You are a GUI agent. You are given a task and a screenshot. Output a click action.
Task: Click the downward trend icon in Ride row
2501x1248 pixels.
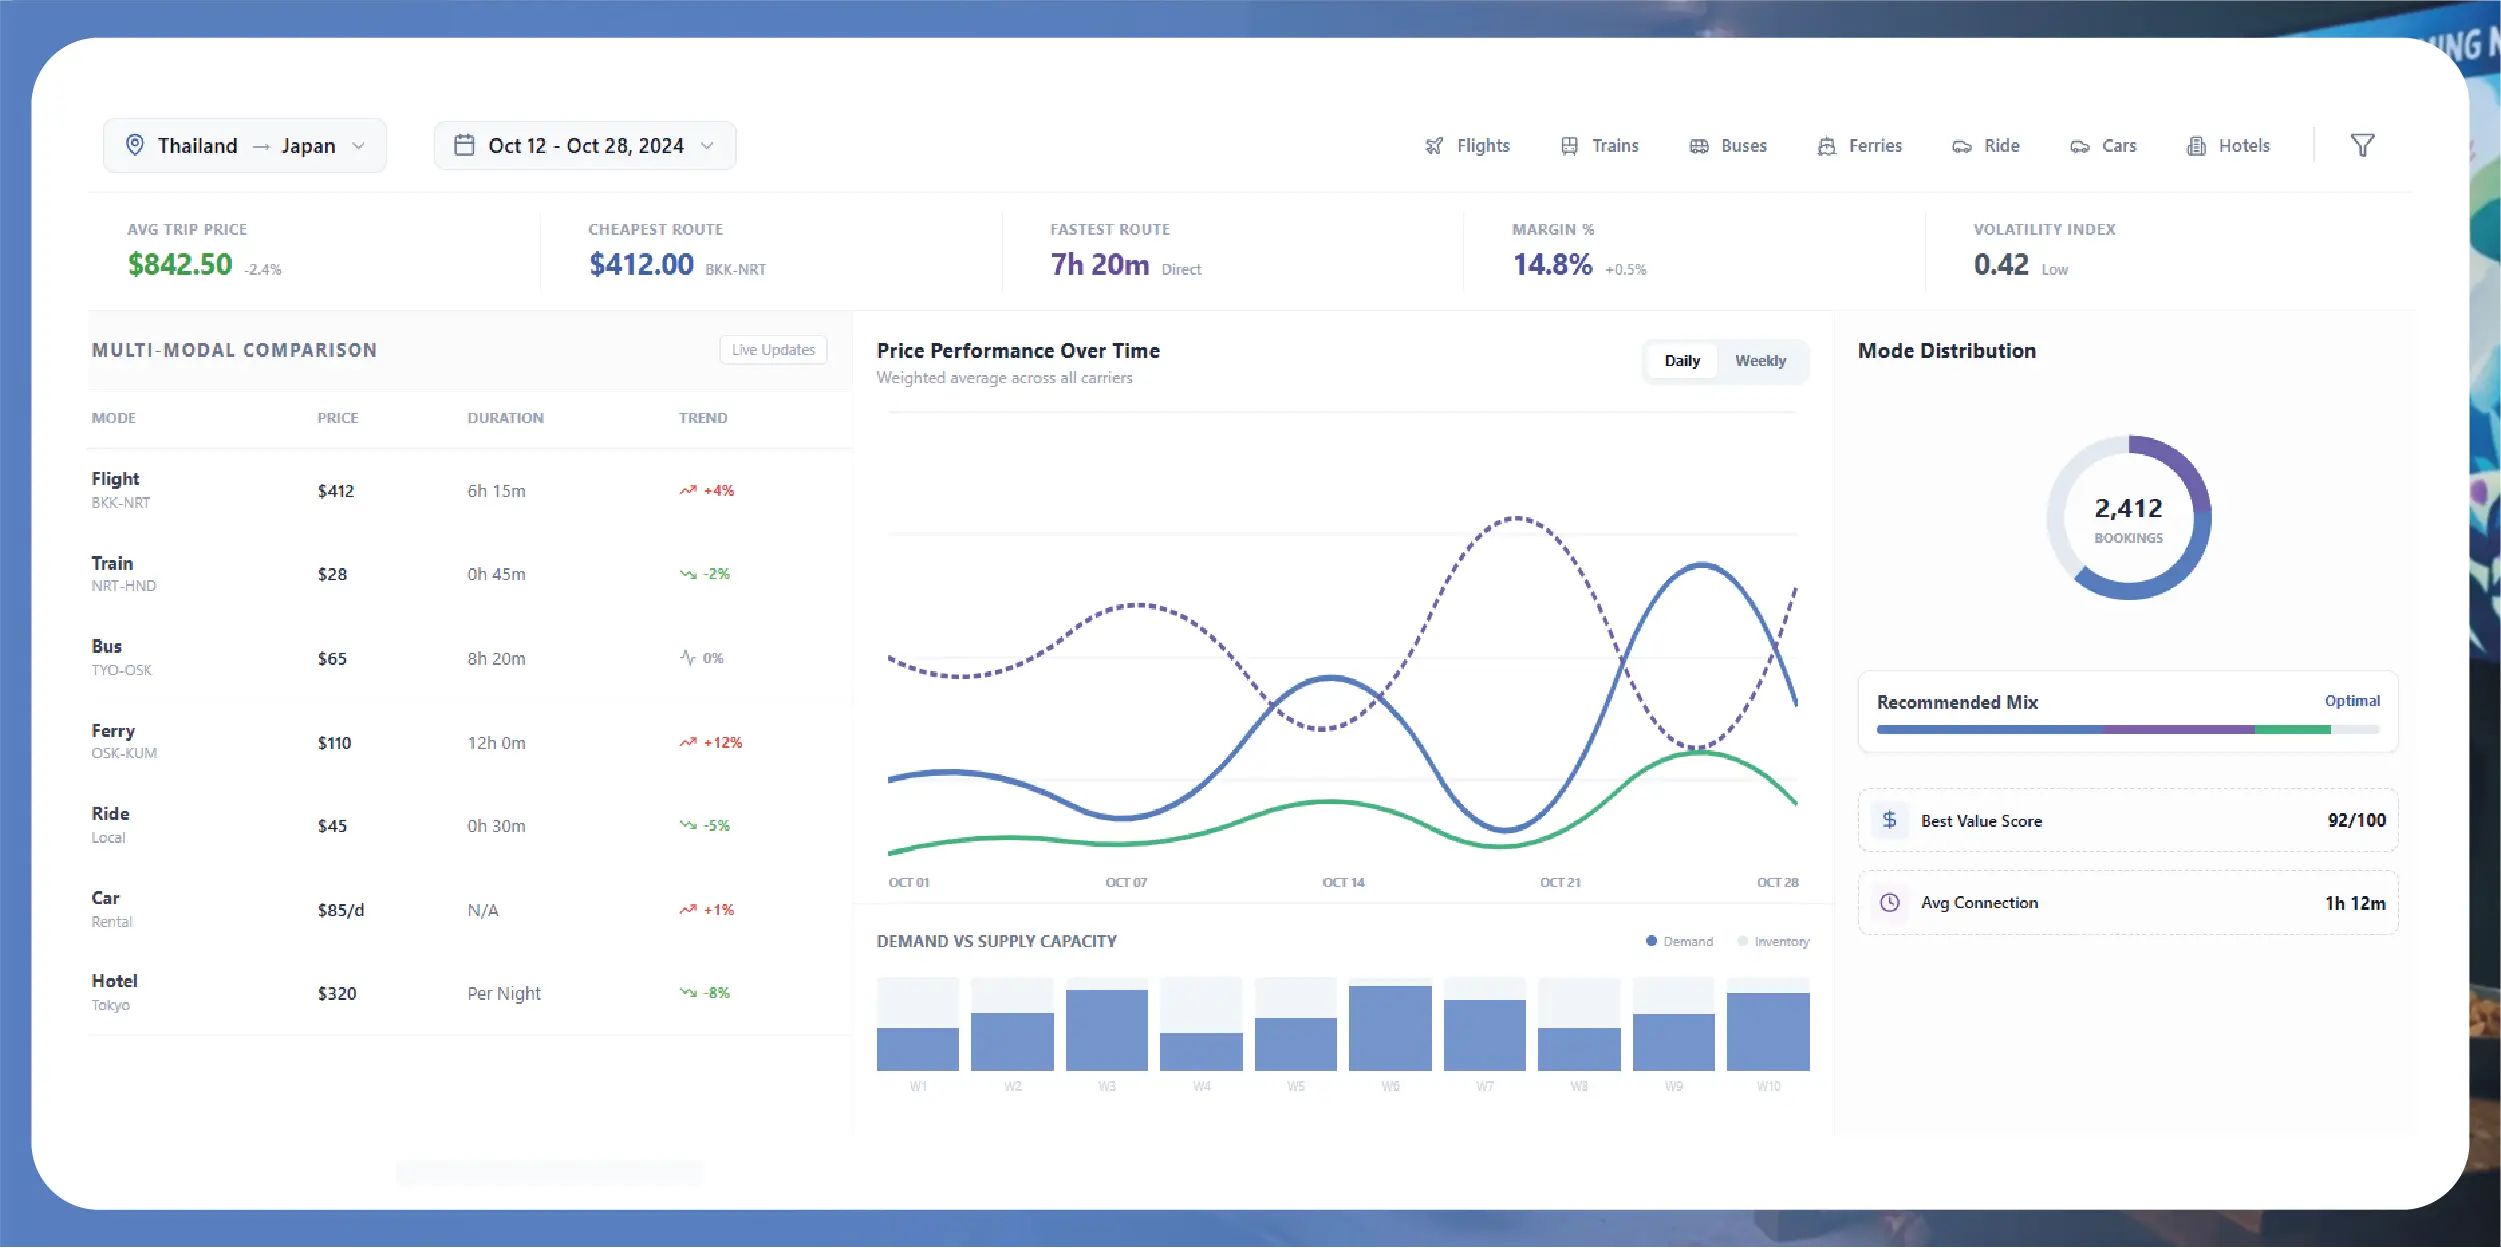point(688,825)
